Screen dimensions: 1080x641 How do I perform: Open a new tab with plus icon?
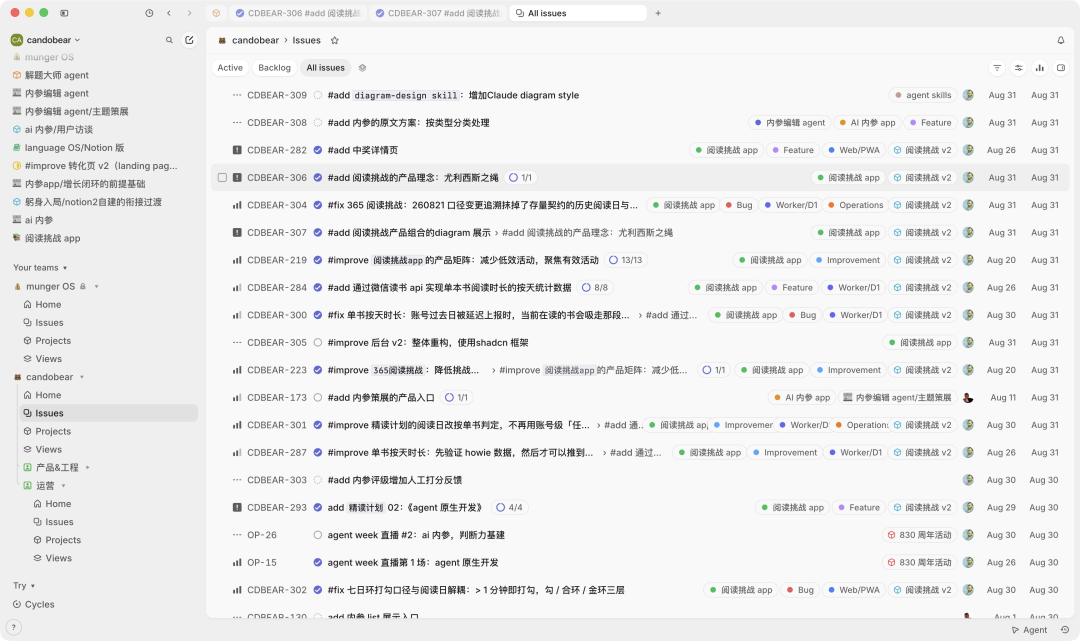tap(658, 13)
